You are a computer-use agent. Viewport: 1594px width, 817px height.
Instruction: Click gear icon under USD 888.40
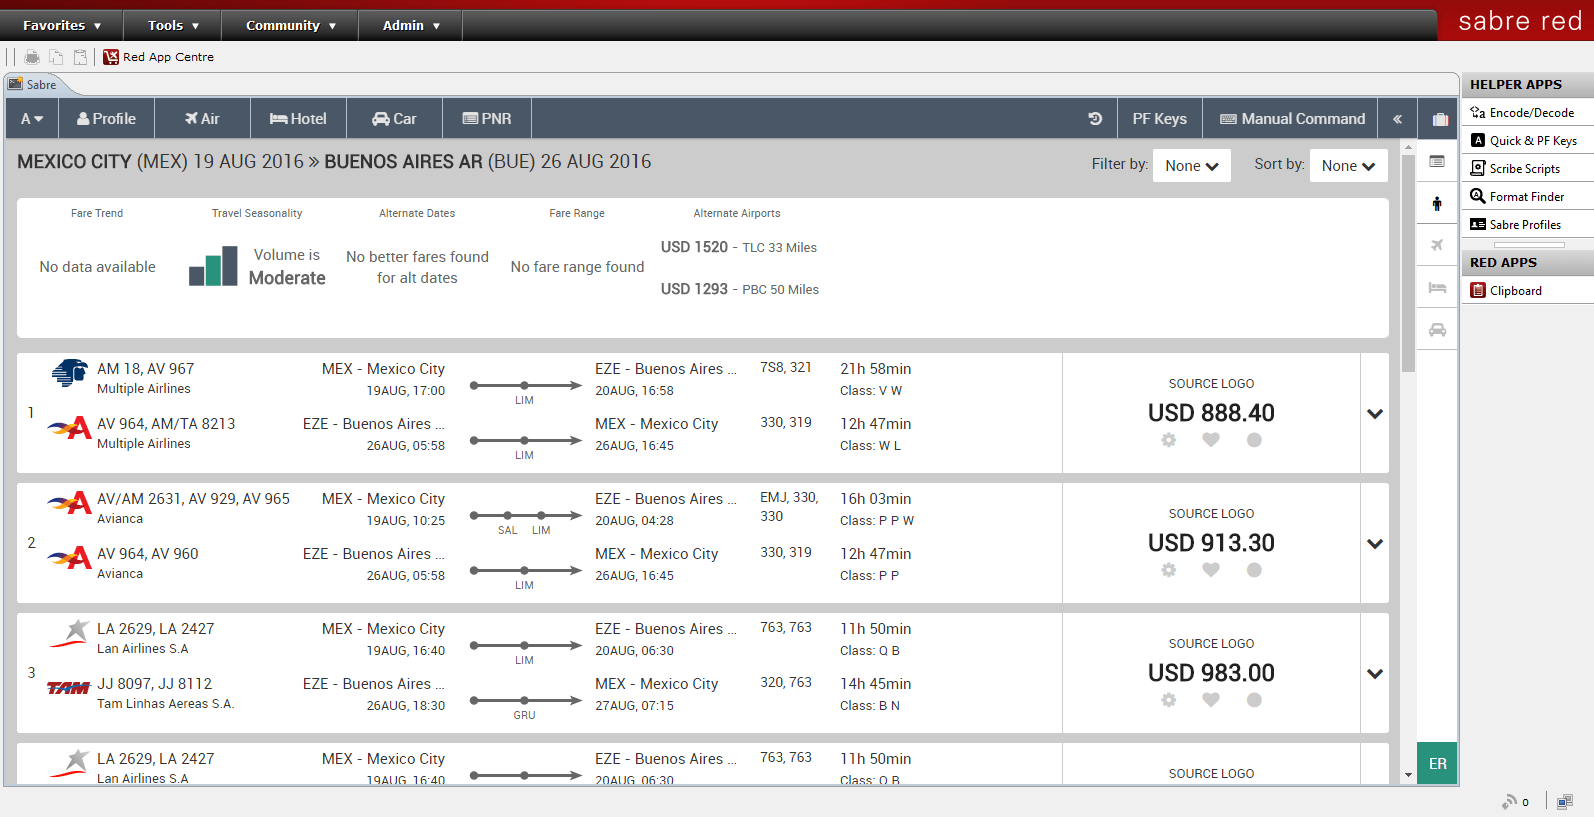[1168, 440]
